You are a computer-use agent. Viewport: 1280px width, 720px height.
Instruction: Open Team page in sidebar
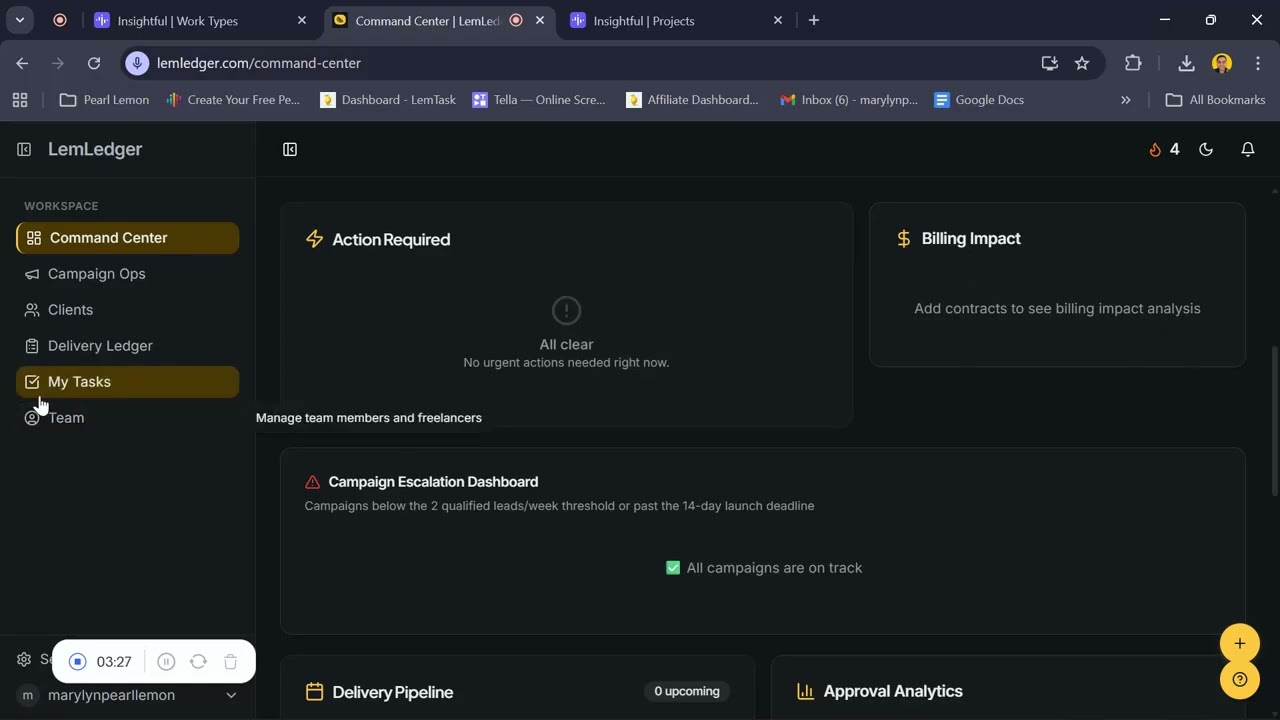tap(127, 418)
